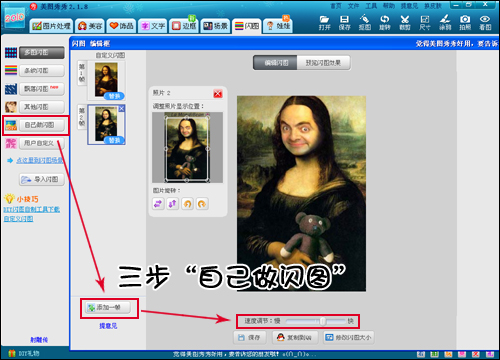This screenshot has height=360, width=500.
Task: Select the frame 1 Mona Lisa thumbnail
Action: [106, 80]
